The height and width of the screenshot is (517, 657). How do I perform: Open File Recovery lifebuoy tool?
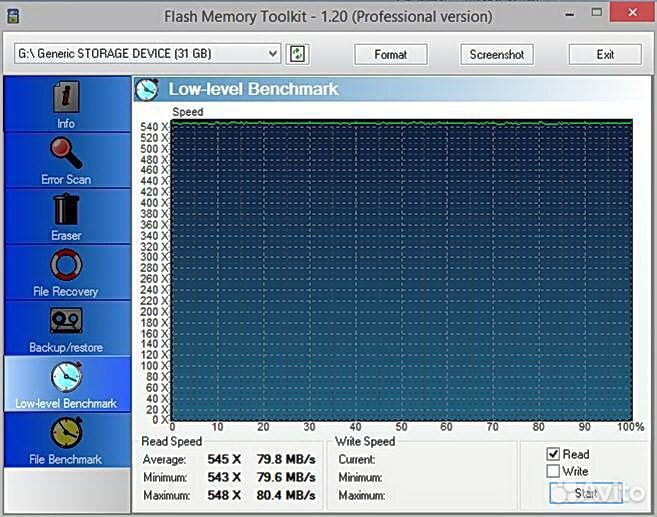coord(66,265)
